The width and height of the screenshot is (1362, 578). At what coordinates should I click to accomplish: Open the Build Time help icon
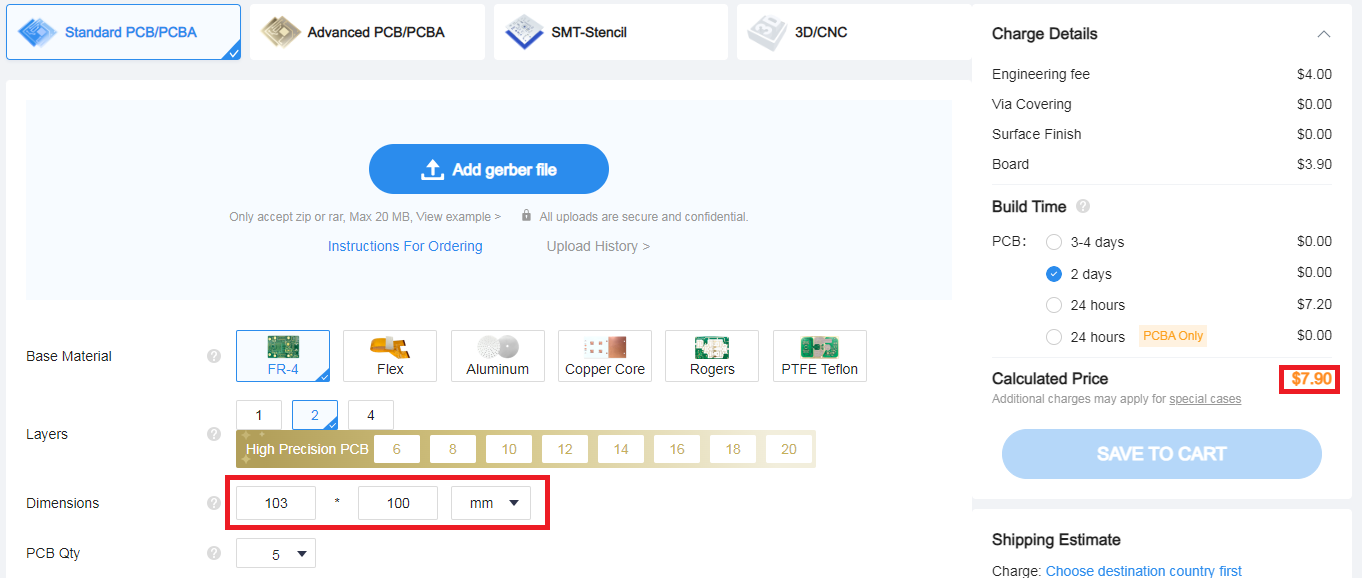tap(1083, 207)
